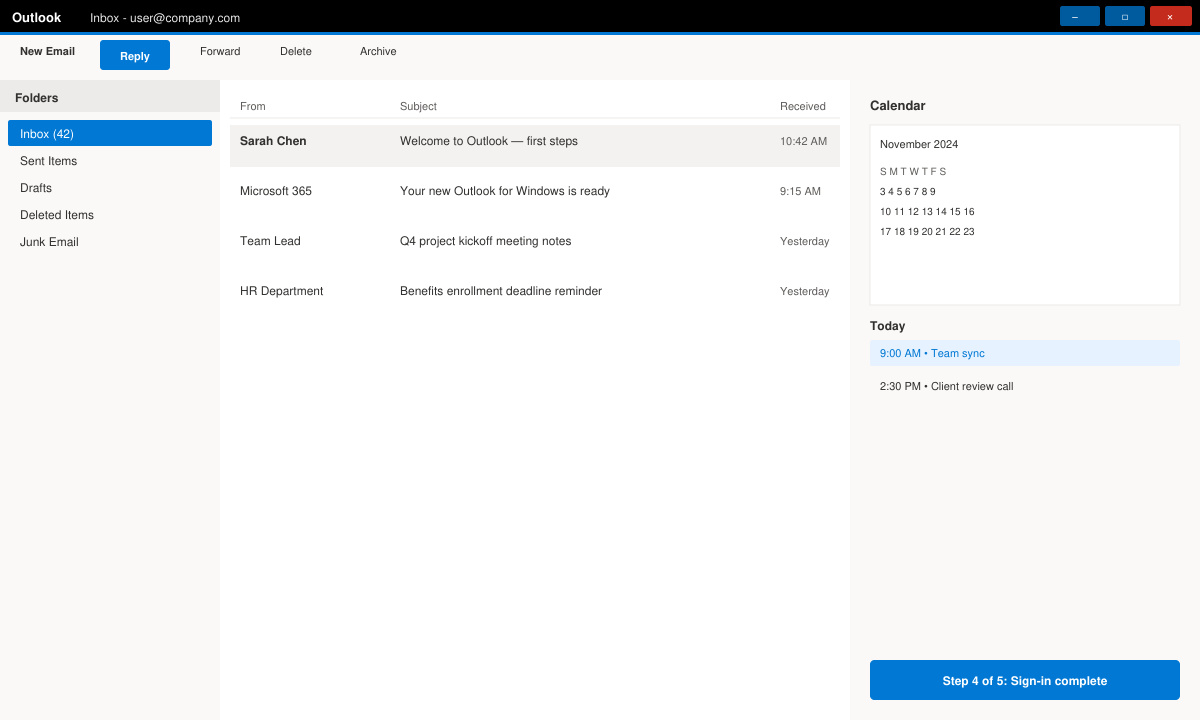1200x720 pixels.
Task: Click the calendar week row starting with 10
Action: pos(927,211)
